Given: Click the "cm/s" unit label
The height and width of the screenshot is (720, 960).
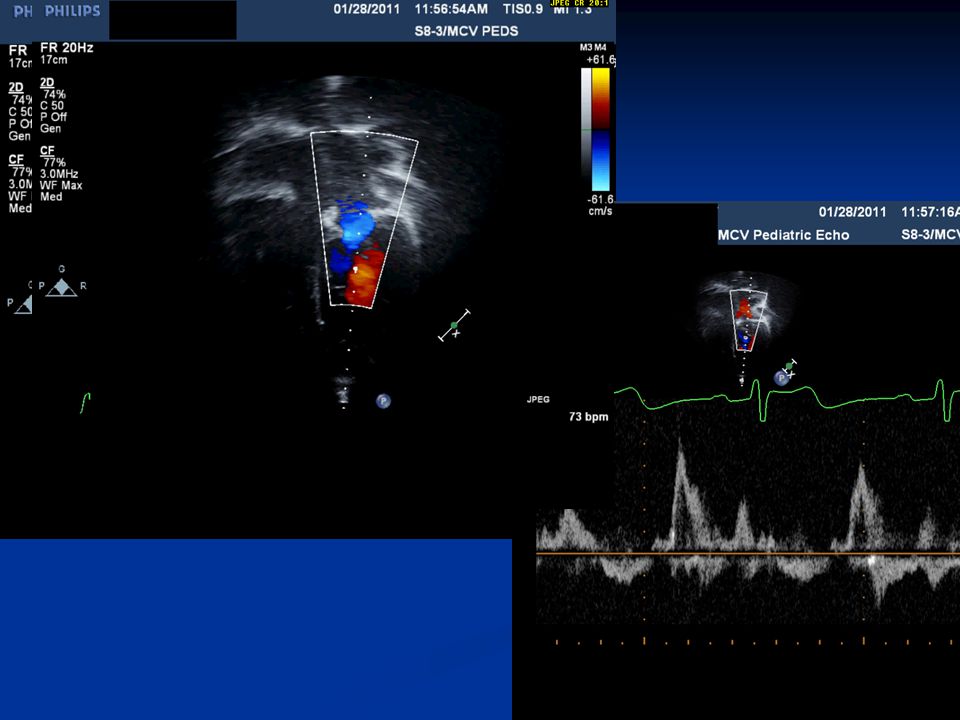Looking at the screenshot, I should pyautogui.click(x=600, y=211).
